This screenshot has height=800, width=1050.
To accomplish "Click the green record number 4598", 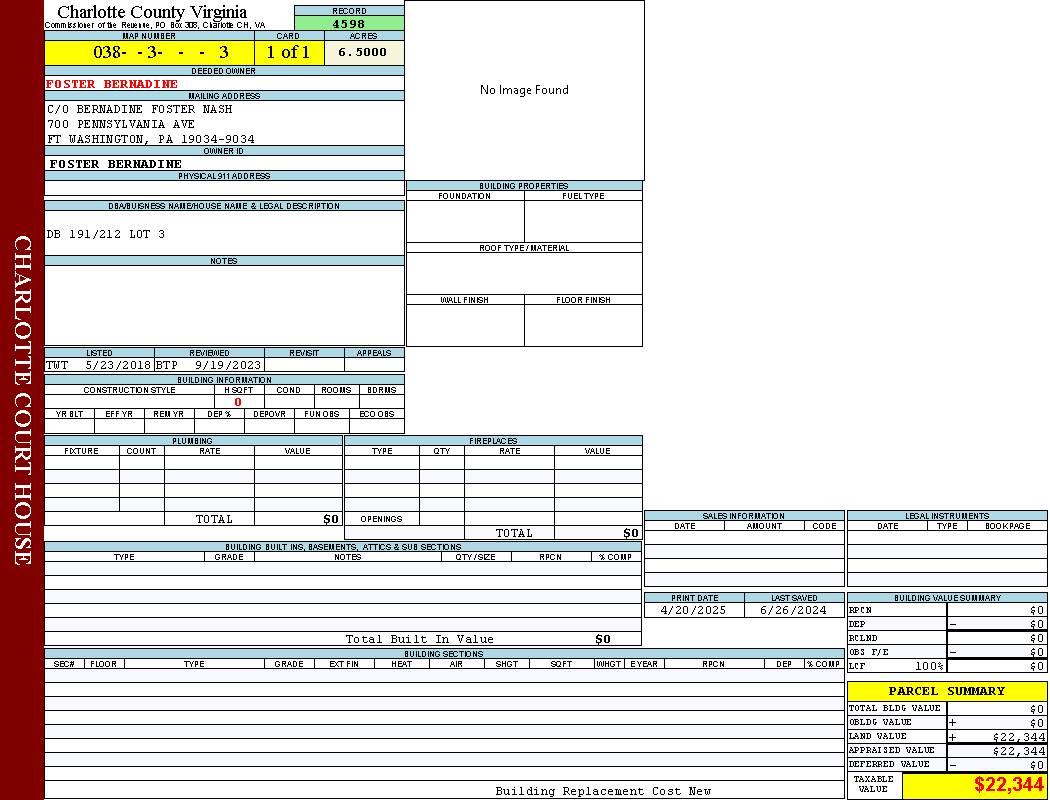I will pos(349,24).
